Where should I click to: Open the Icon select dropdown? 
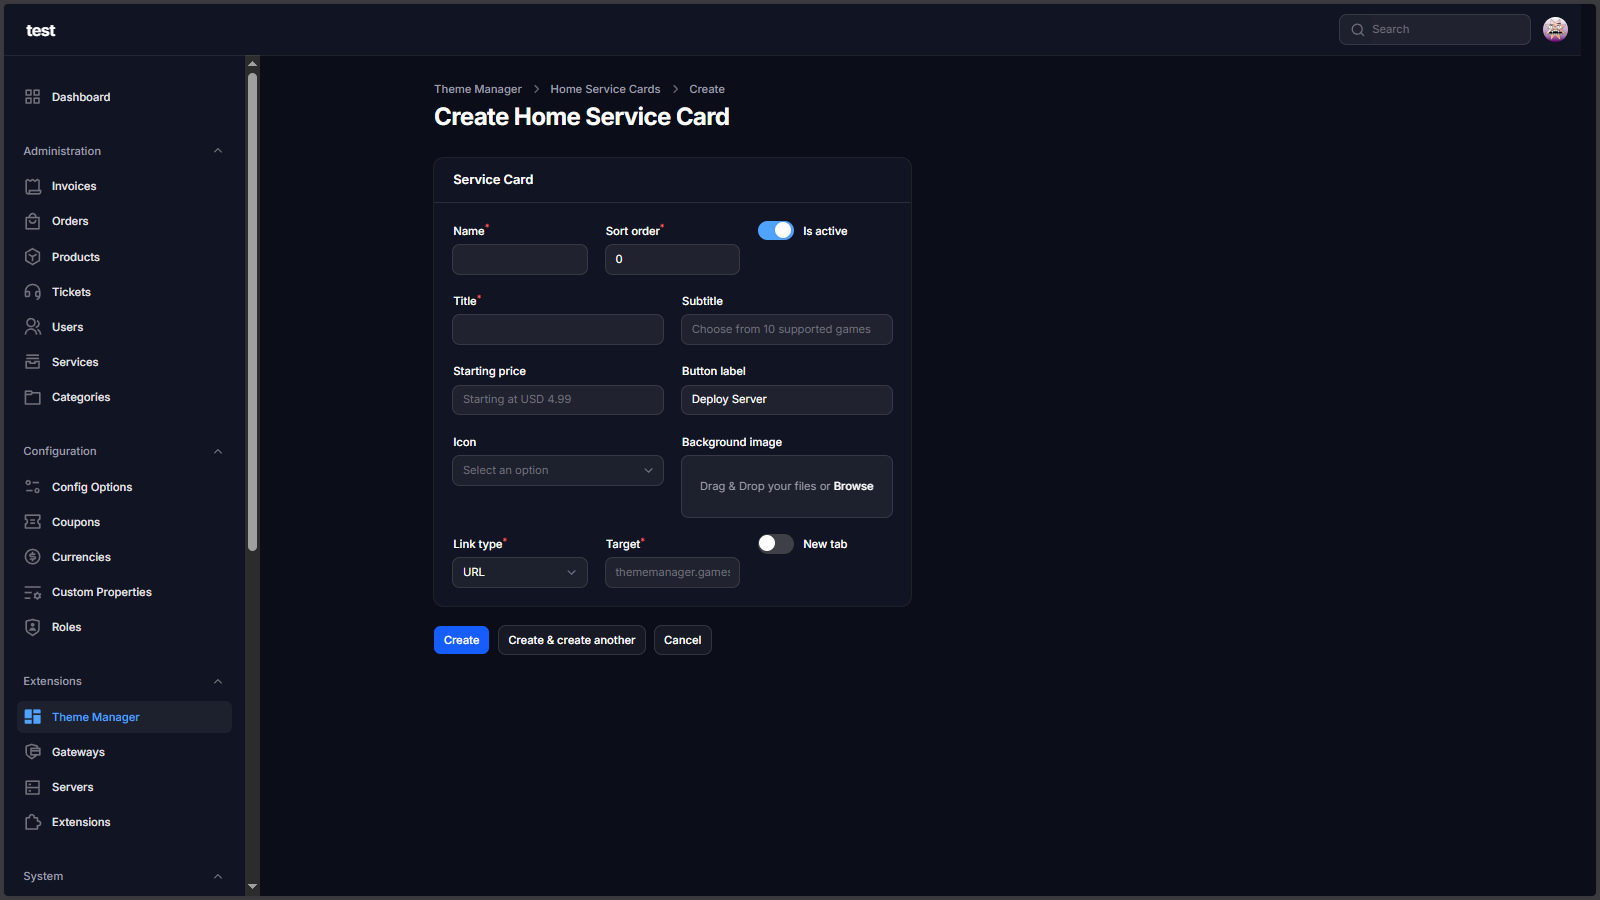point(557,470)
